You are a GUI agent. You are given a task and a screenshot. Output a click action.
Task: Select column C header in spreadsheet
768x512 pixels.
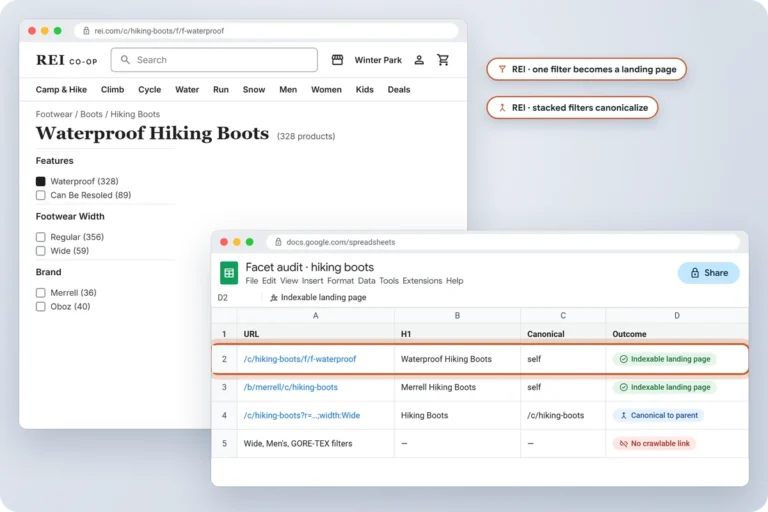(x=563, y=316)
